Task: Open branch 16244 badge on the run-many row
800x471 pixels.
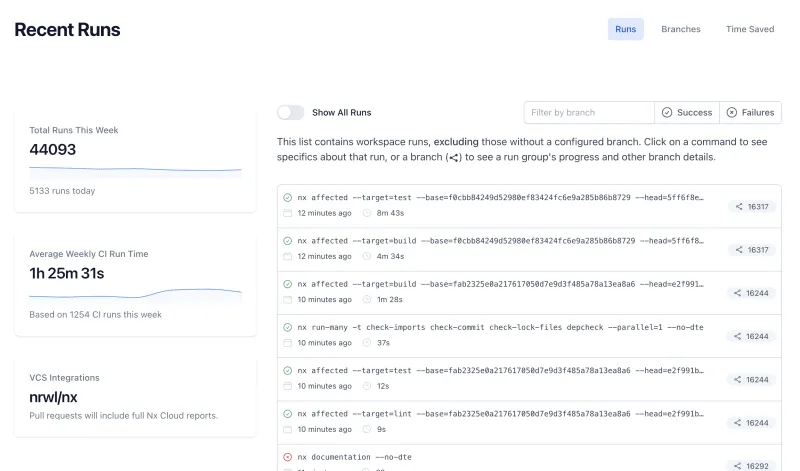Action: [751, 336]
